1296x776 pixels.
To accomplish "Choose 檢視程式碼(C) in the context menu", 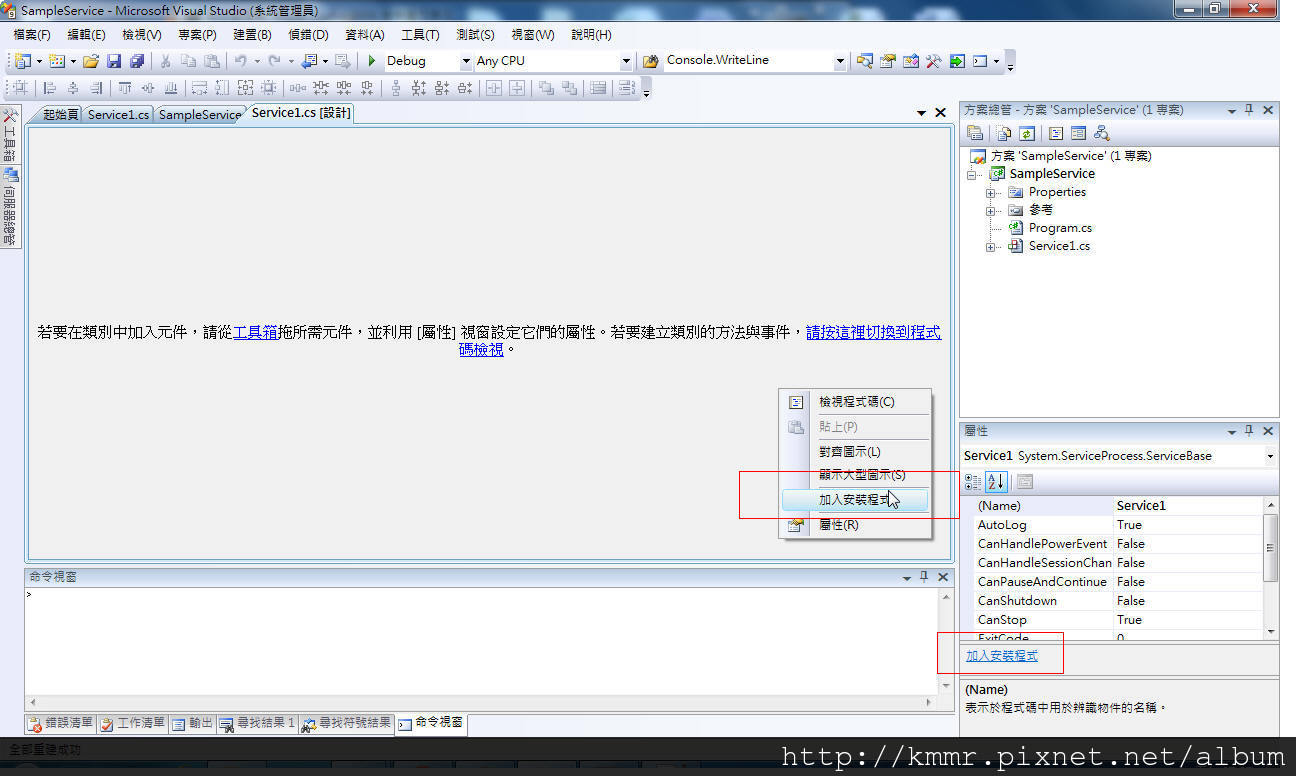I will click(855, 402).
